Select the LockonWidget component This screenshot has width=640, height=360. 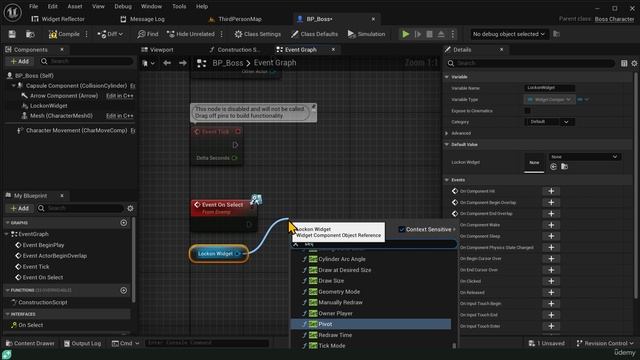coord(49,106)
